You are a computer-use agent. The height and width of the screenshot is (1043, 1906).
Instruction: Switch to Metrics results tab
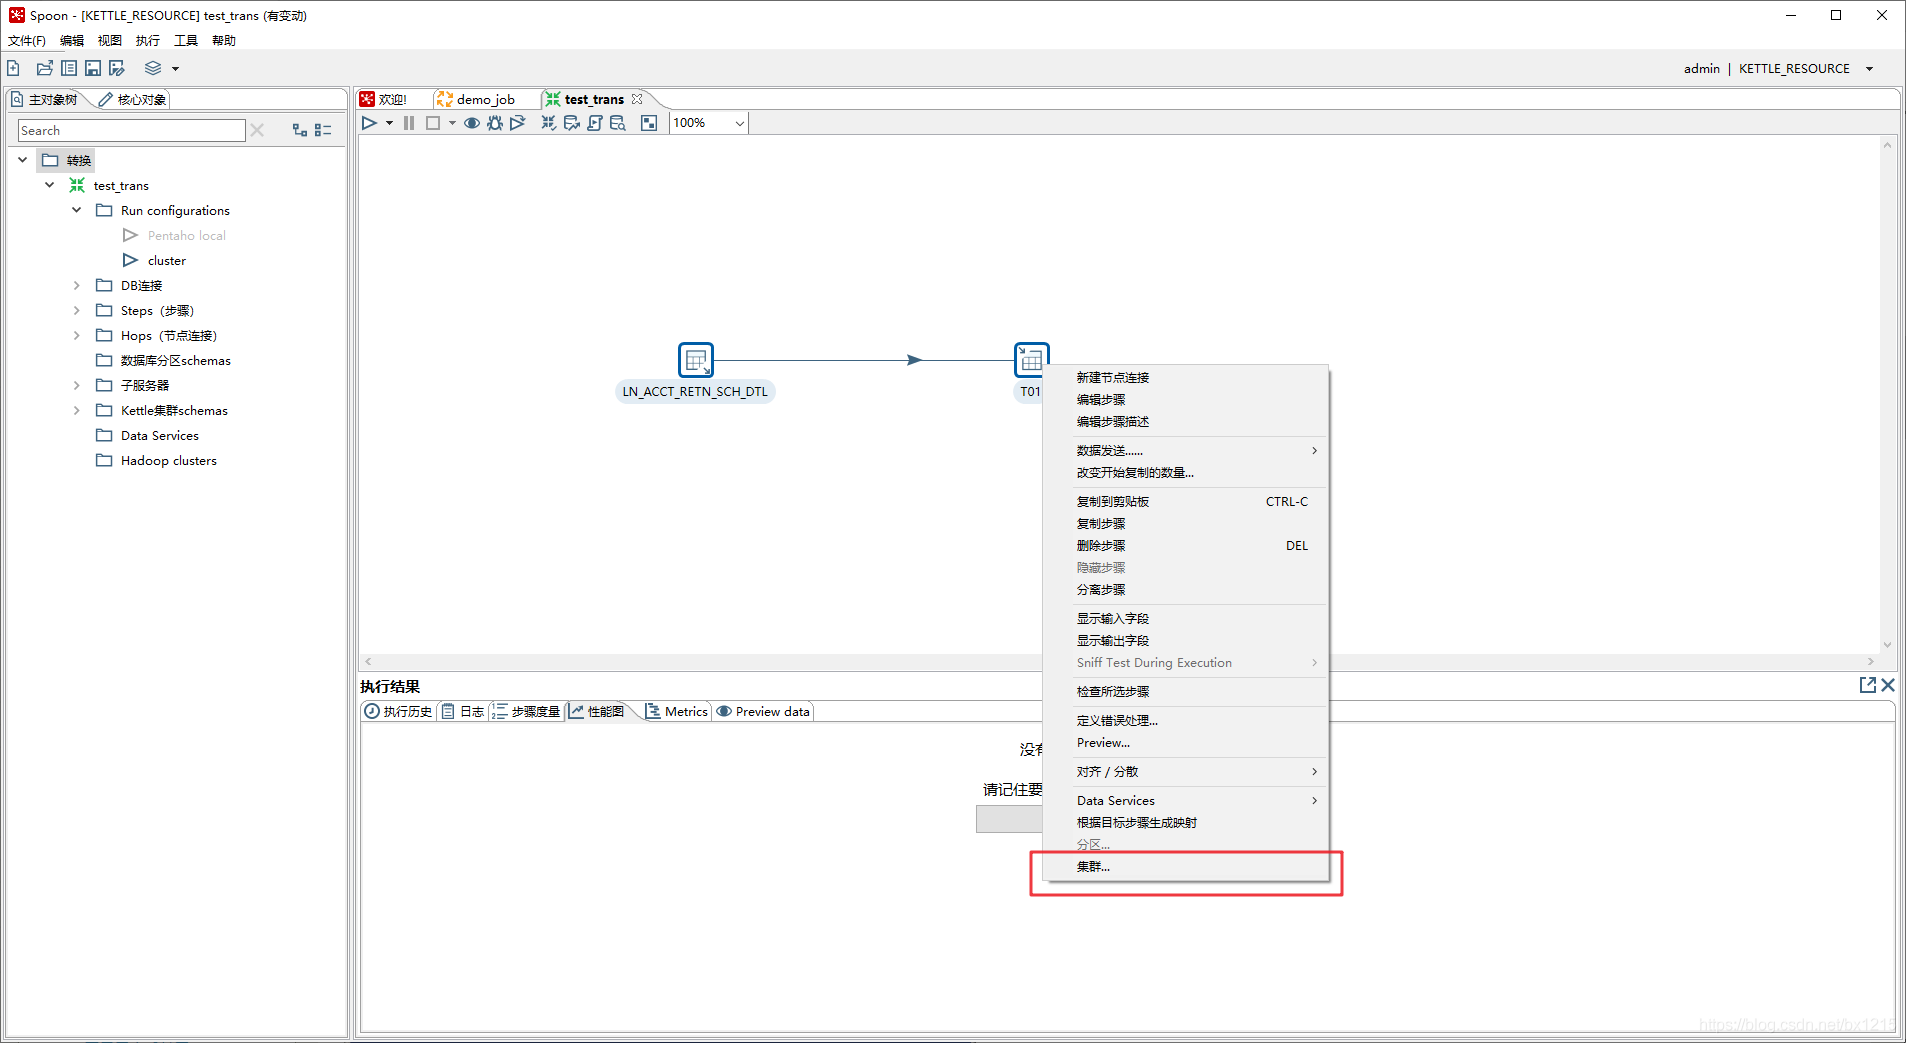click(677, 711)
